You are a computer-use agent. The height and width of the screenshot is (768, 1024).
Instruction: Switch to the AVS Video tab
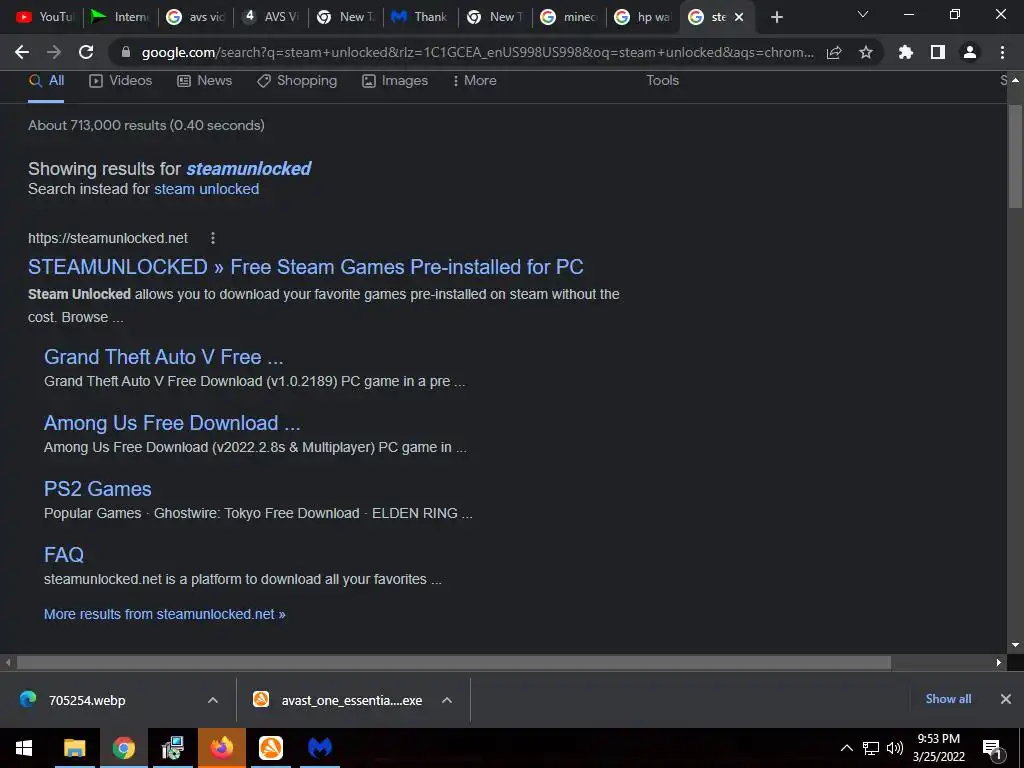click(270, 17)
